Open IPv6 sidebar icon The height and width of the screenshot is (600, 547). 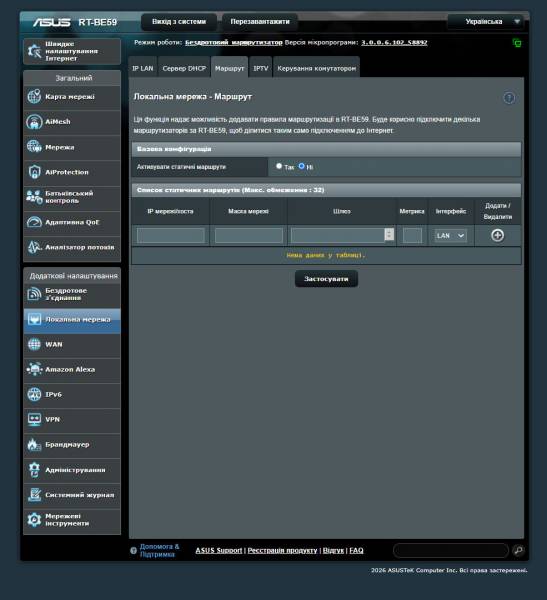[34, 394]
